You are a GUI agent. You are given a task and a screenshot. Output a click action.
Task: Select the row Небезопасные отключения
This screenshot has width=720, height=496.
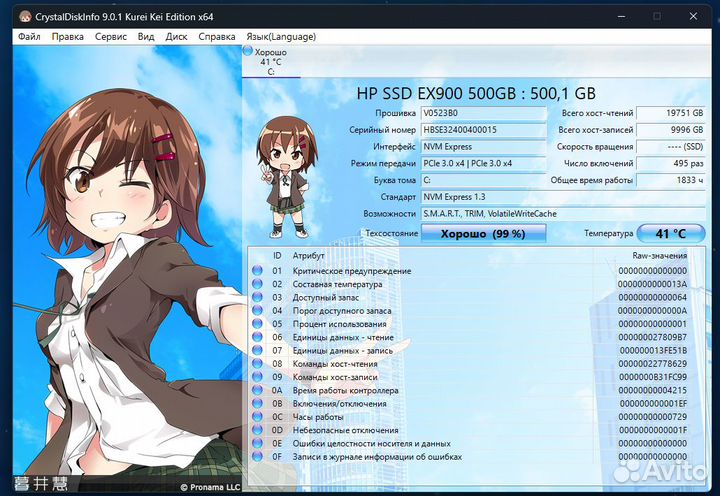[469, 430]
